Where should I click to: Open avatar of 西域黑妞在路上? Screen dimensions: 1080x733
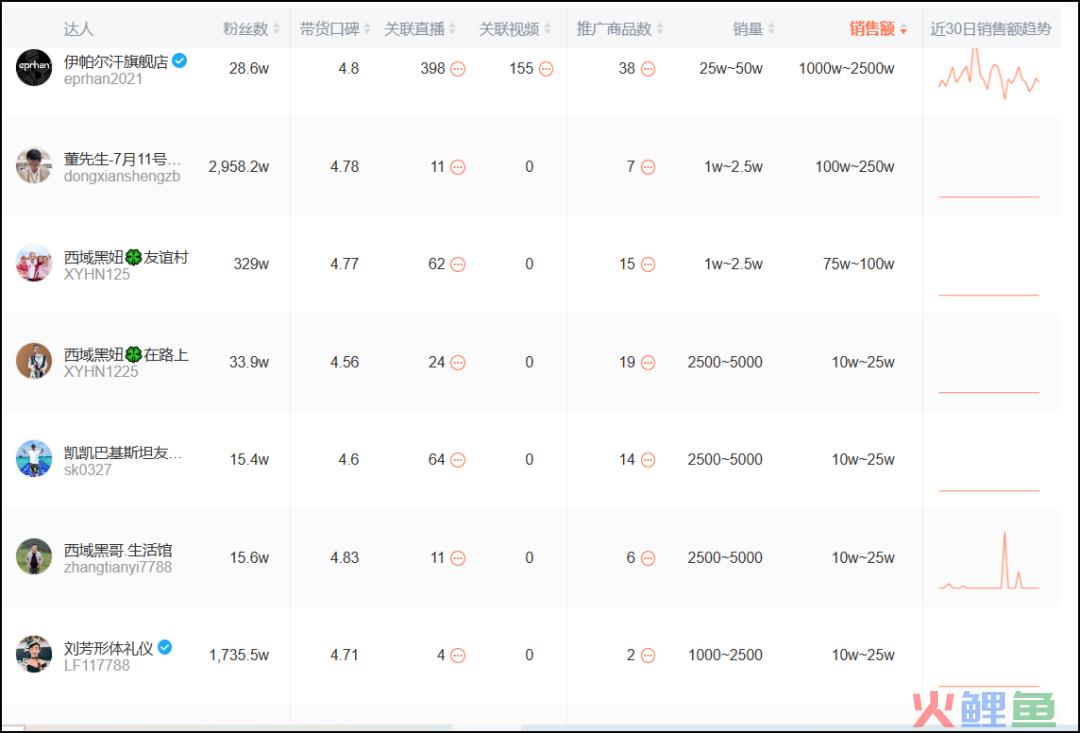click(x=34, y=361)
